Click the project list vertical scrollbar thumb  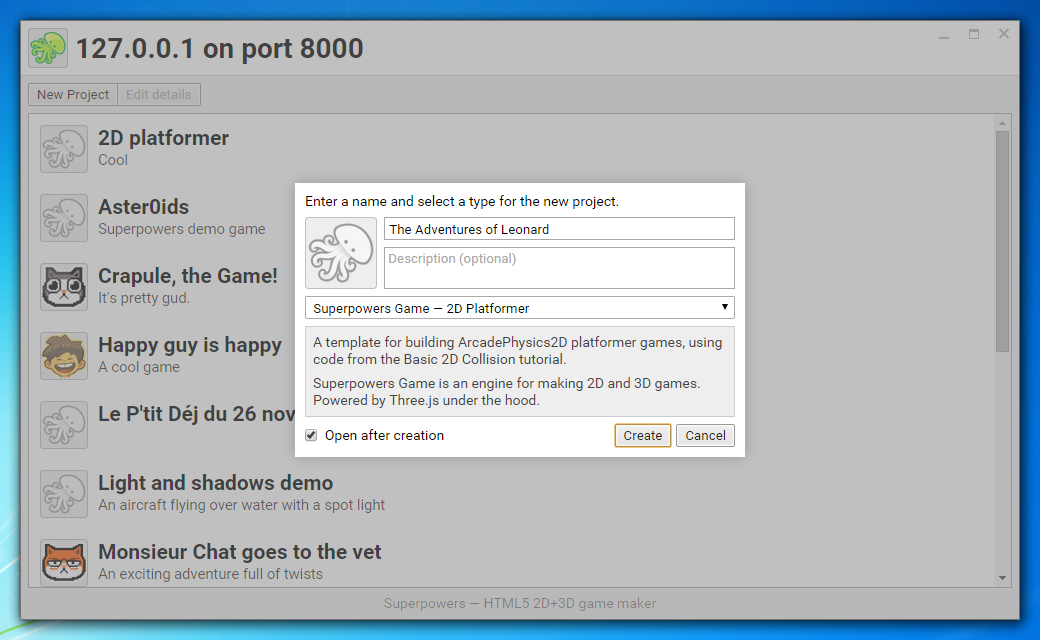click(x=1002, y=241)
